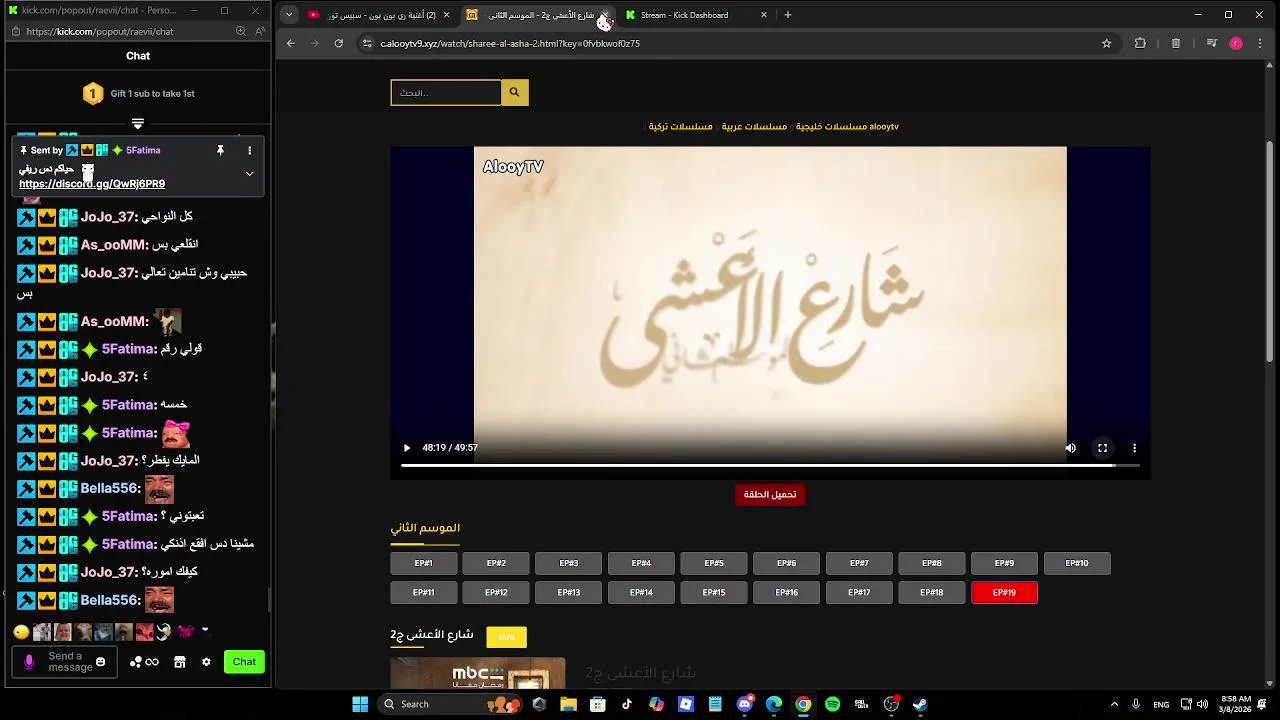Go back in Chrome browser

(x=291, y=43)
